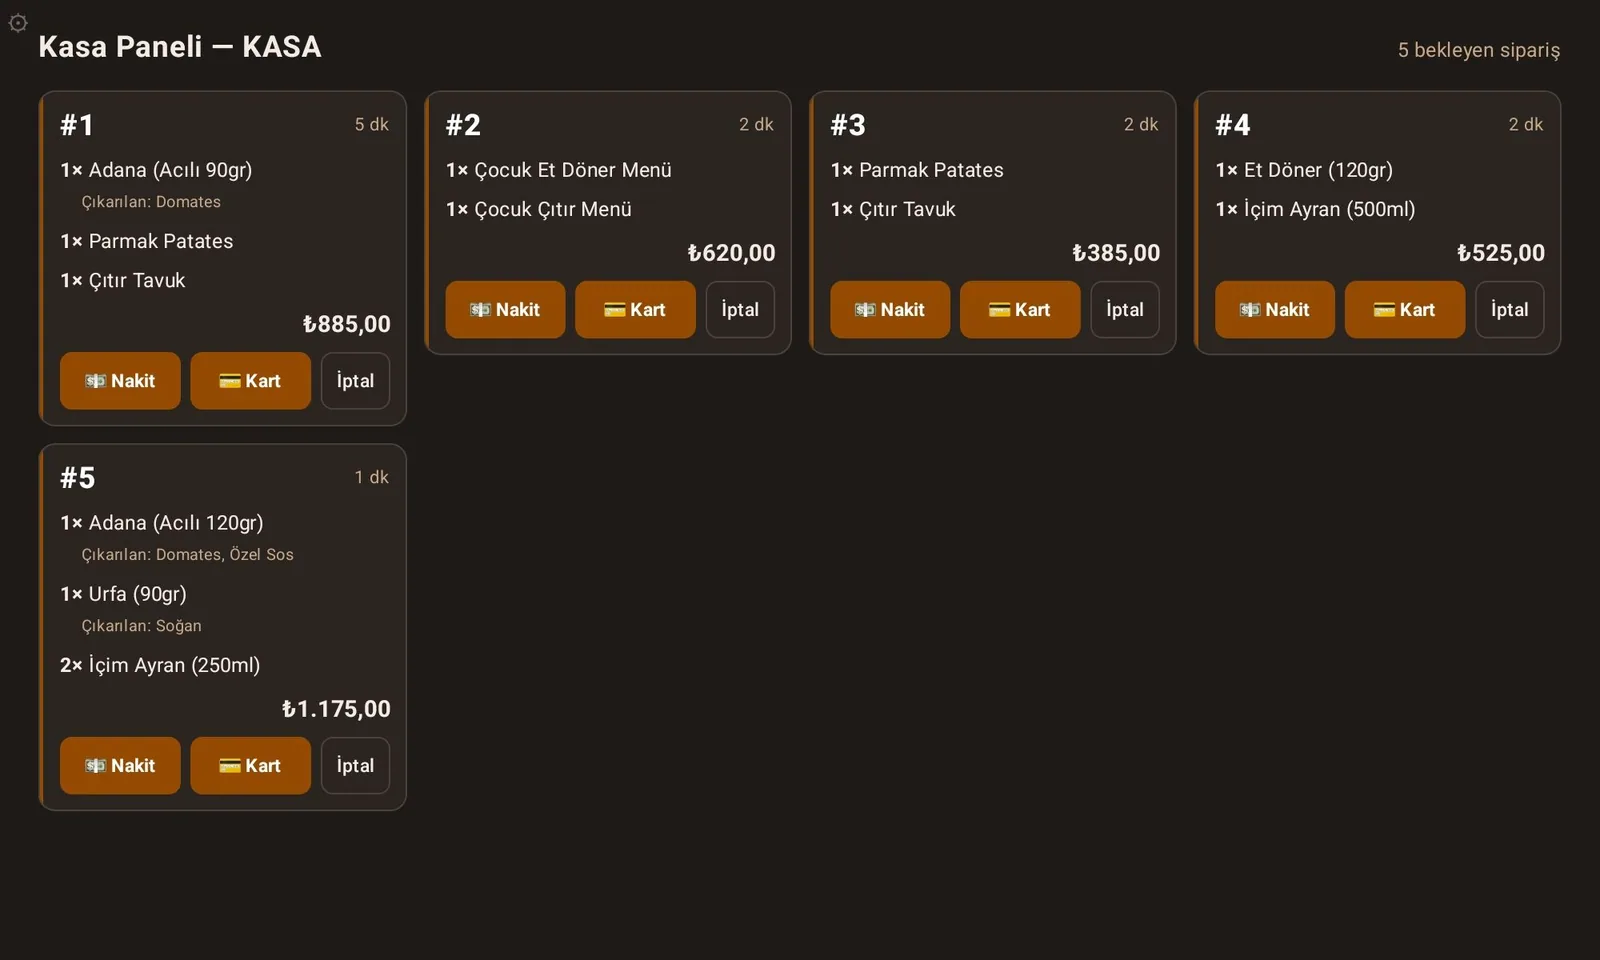Click the #4 order card header
The image size is (1600, 960).
(x=1379, y=125)
